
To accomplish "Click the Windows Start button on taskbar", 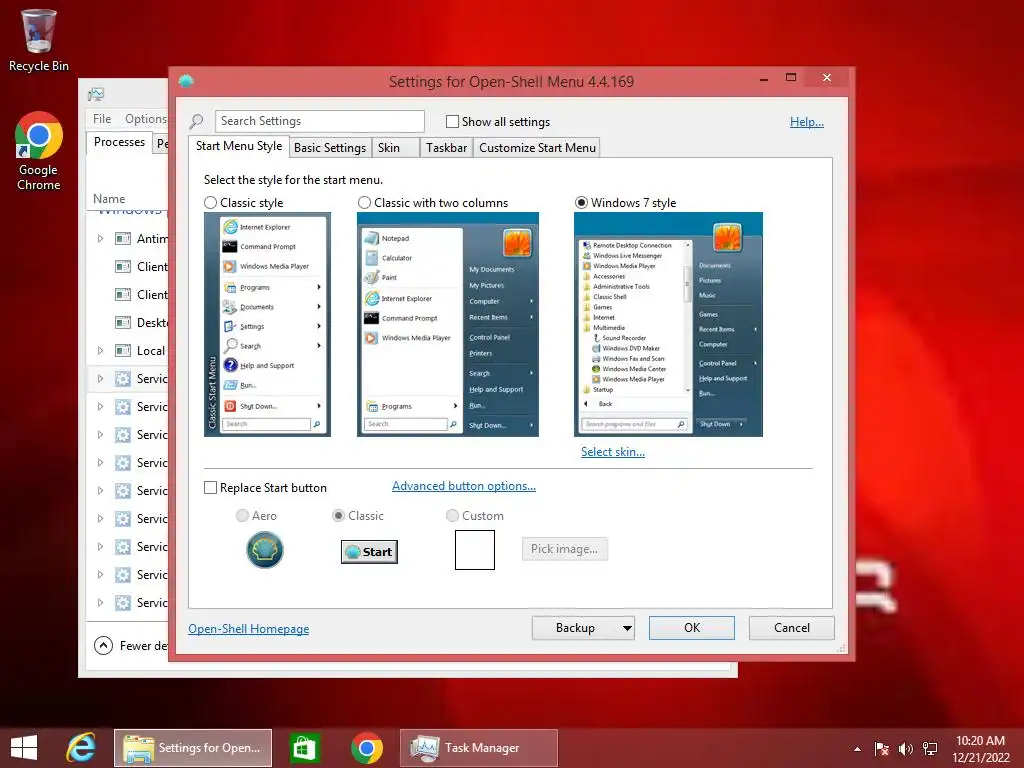I will click(x=24, y=748).
